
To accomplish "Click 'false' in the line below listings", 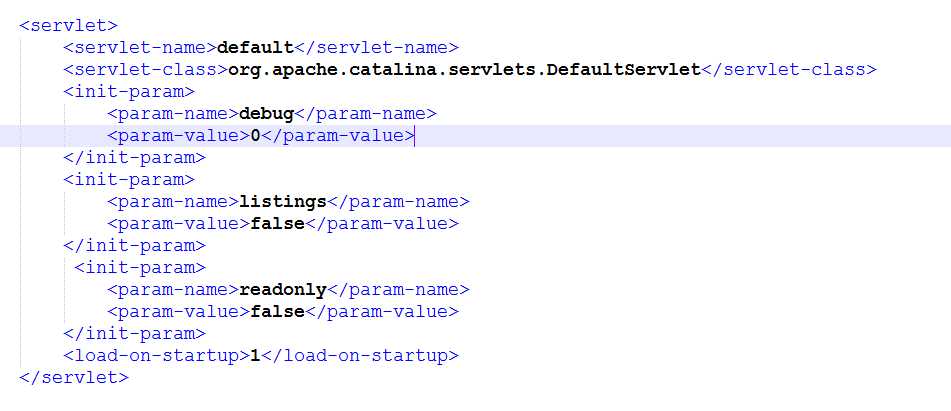I will point(278,224).
